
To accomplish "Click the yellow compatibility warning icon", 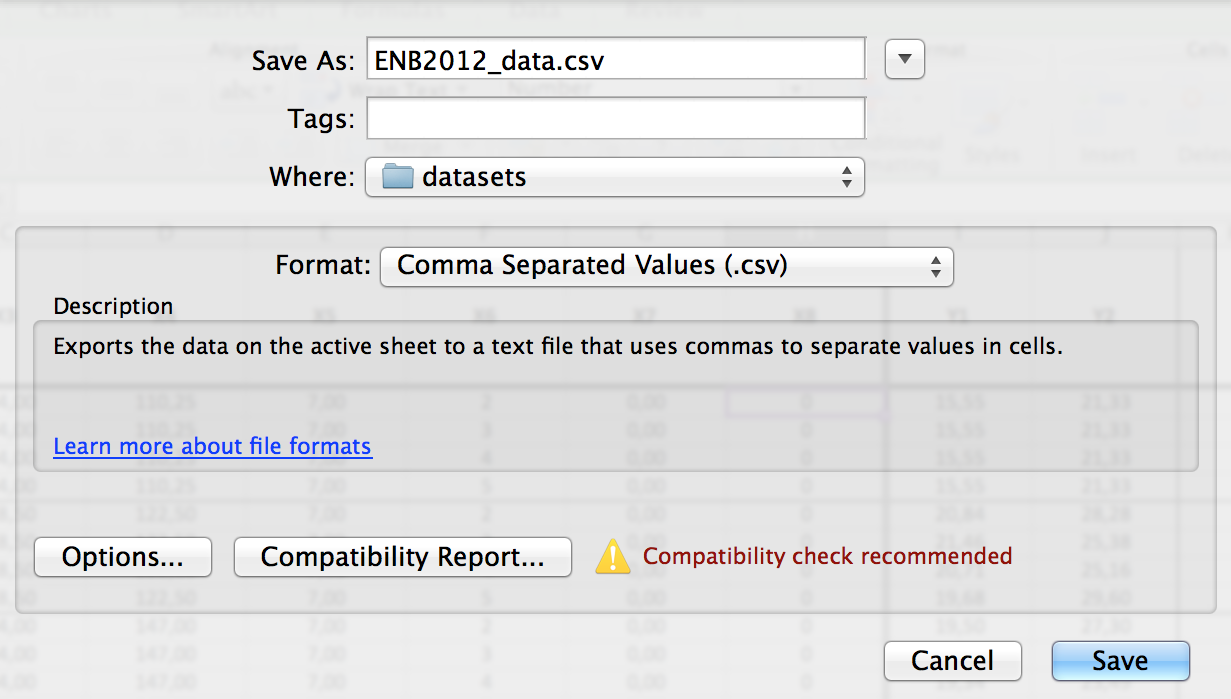I will point(612,557).
